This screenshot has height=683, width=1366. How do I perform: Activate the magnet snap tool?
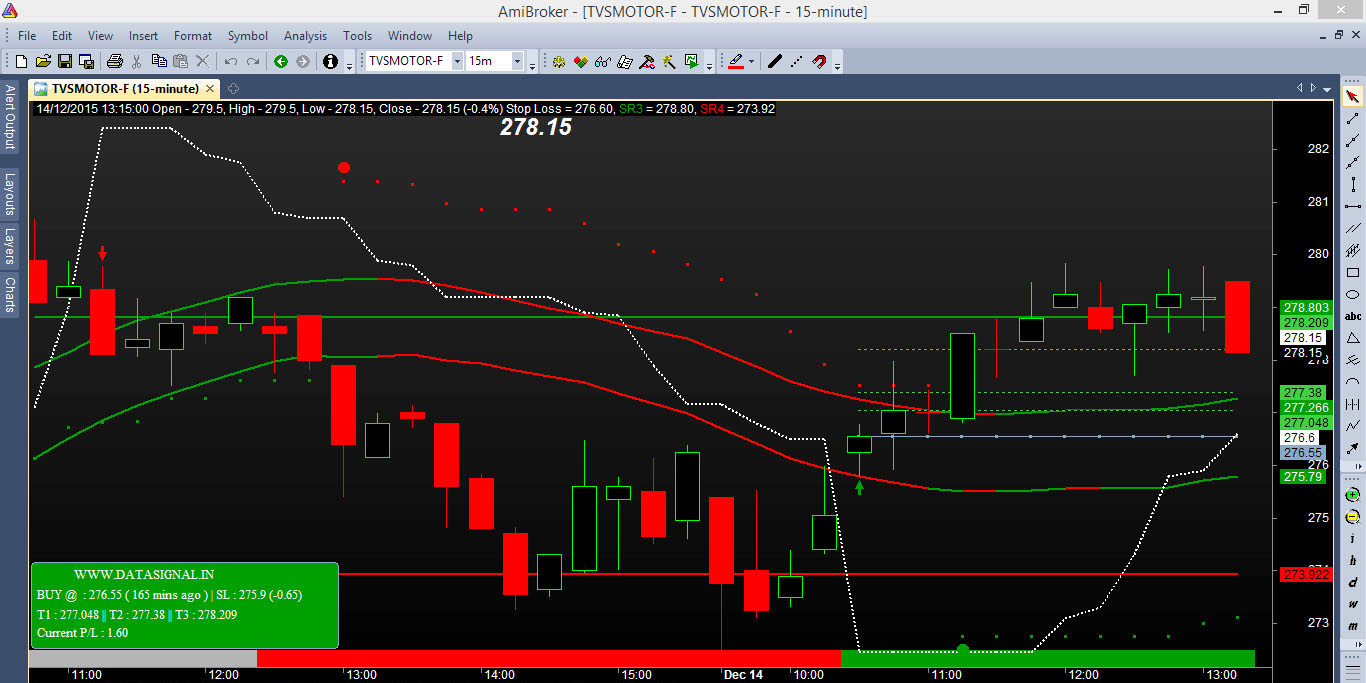click(820, 61)
